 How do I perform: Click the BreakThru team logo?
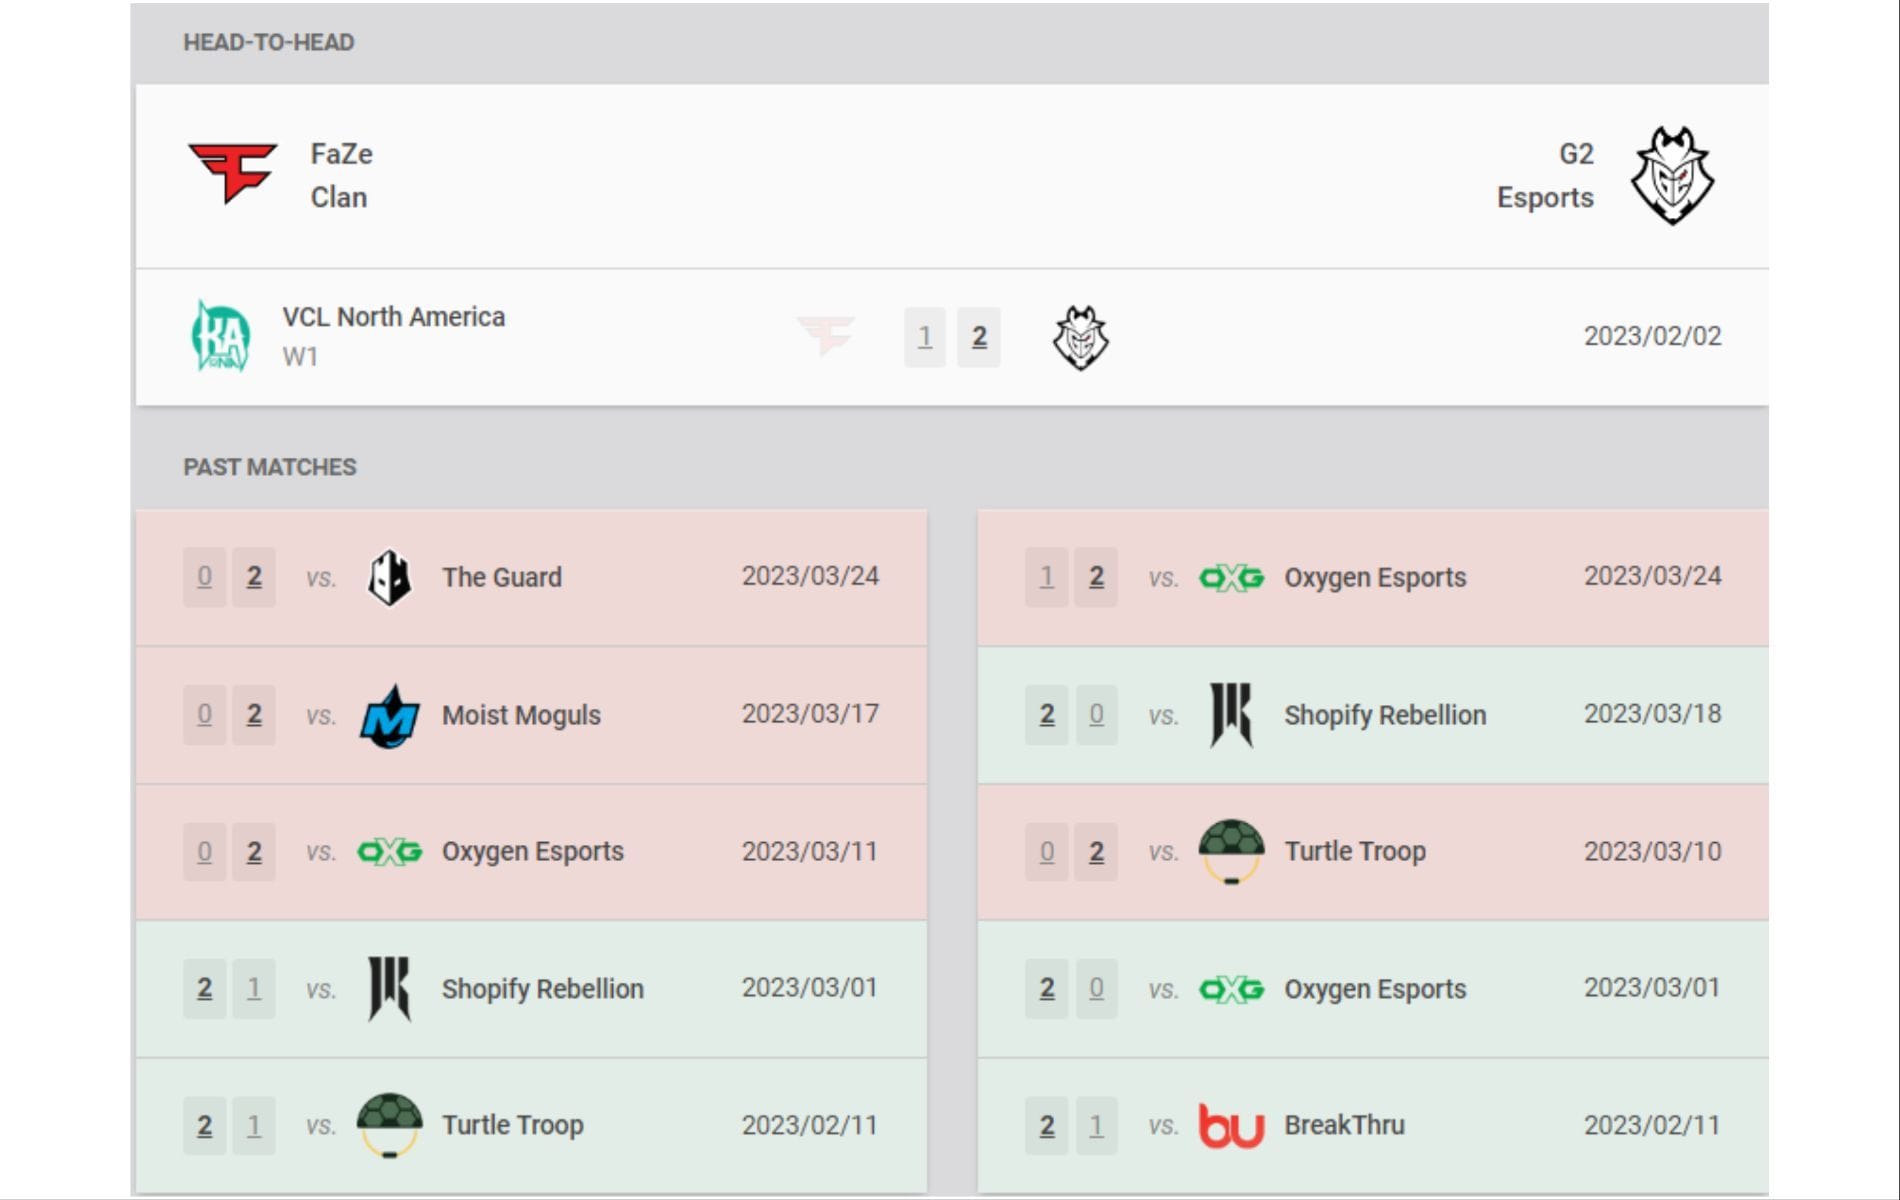point(1231,1126)
